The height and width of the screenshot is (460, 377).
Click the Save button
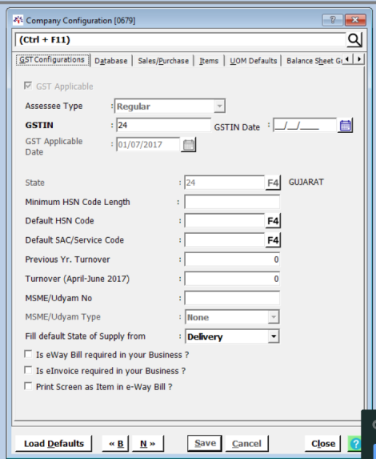pyautogui.click(x=205, y=443)
